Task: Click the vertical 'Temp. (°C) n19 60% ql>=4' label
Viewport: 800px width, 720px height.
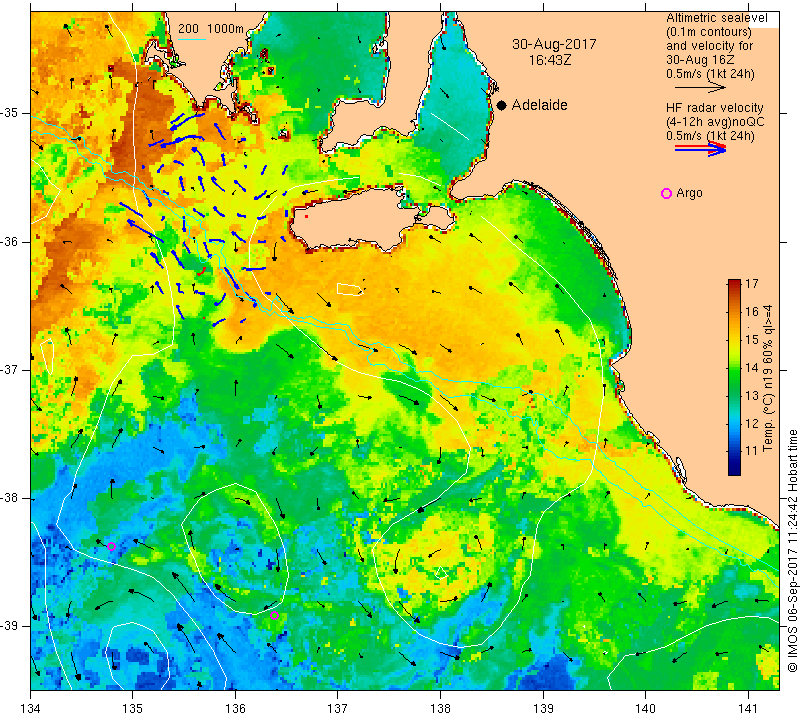Action: [x=767, y=379]
